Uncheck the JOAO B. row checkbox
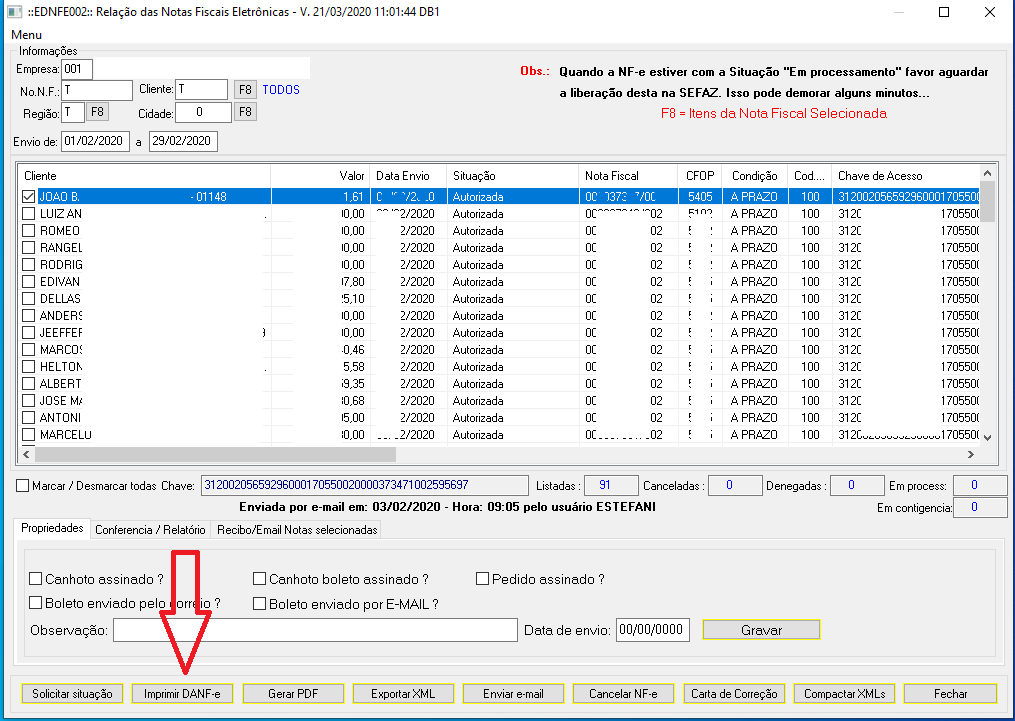1015x721 pixels. coord(28,197)
